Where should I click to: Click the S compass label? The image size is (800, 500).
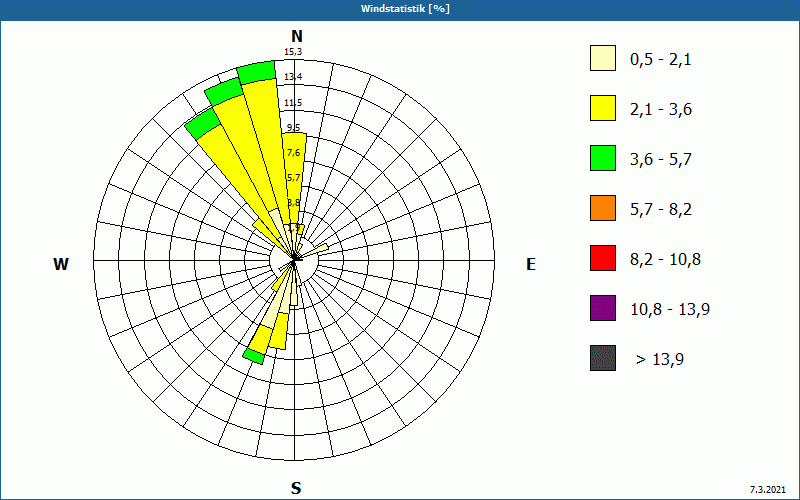(296, 488)
